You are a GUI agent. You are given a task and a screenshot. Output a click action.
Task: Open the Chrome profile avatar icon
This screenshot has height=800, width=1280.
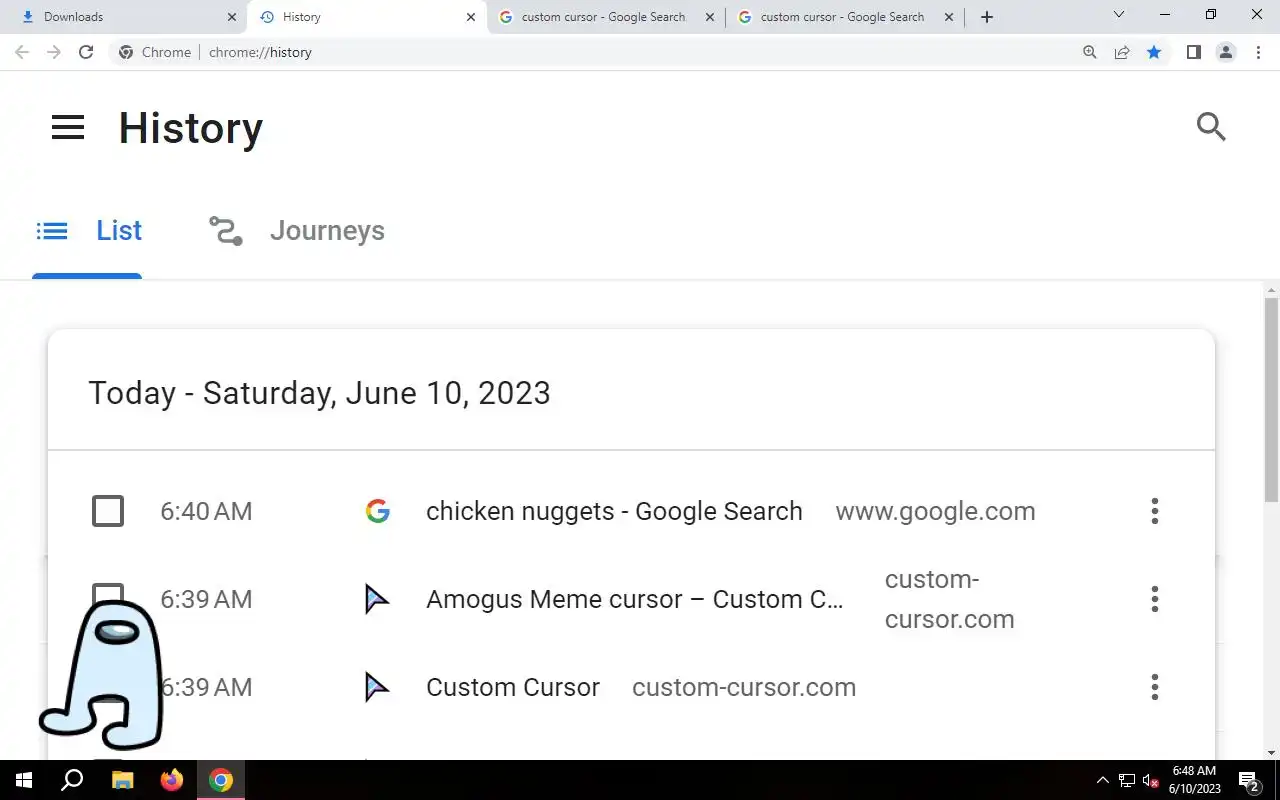click(1225, 52)
